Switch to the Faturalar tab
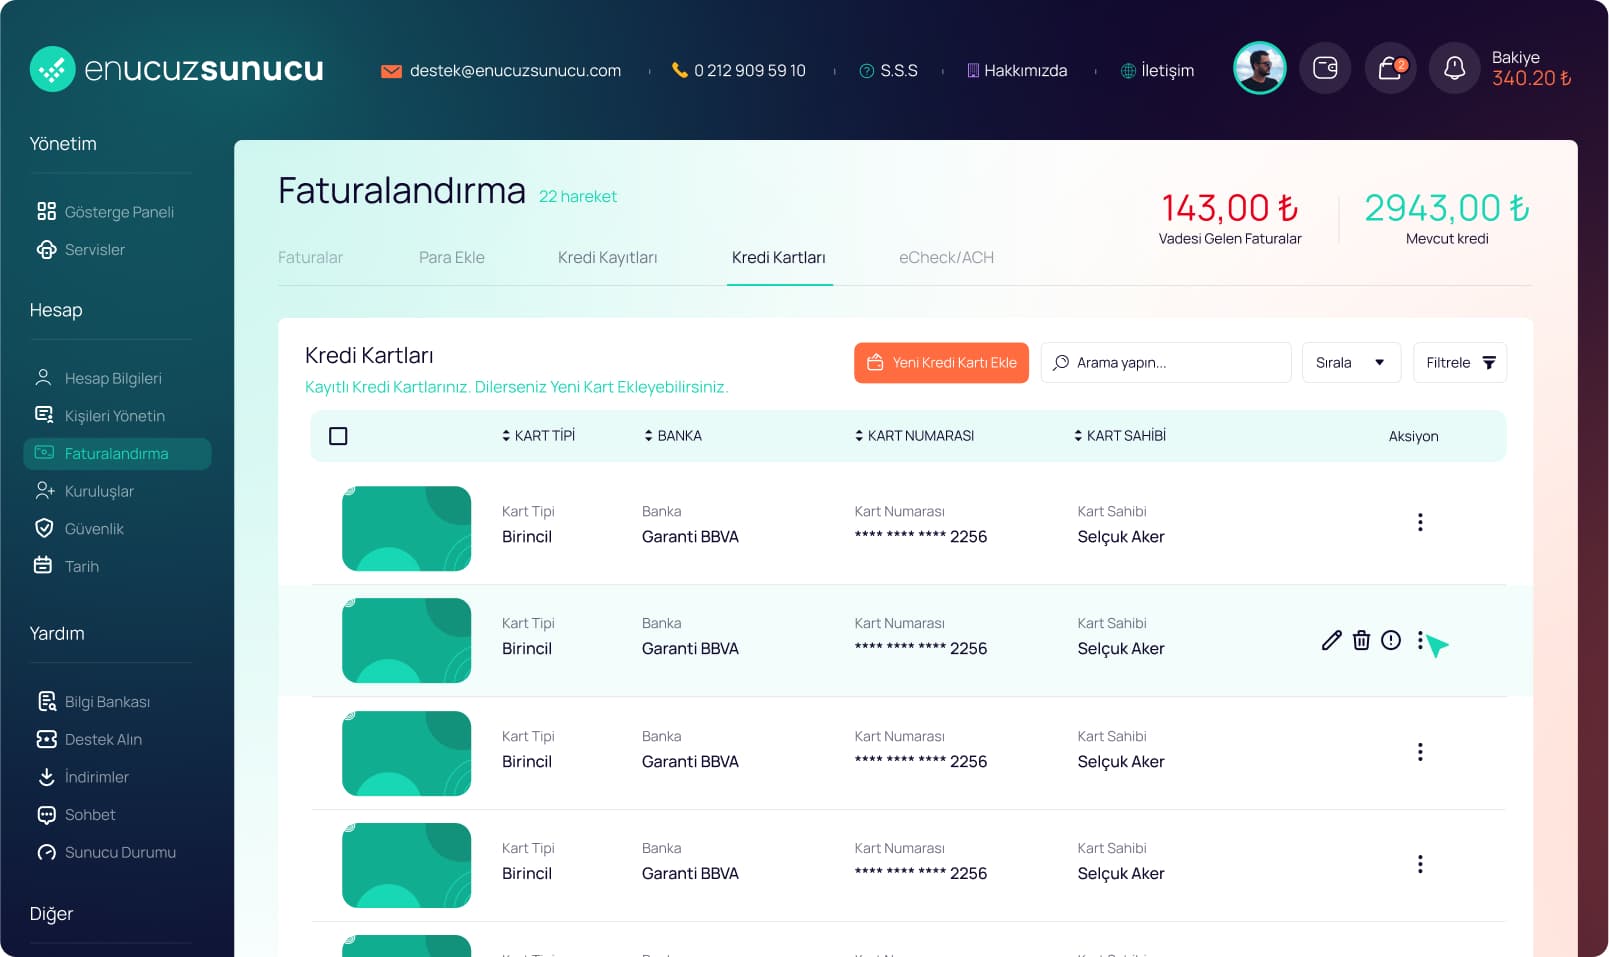 [x=310, y=257]
